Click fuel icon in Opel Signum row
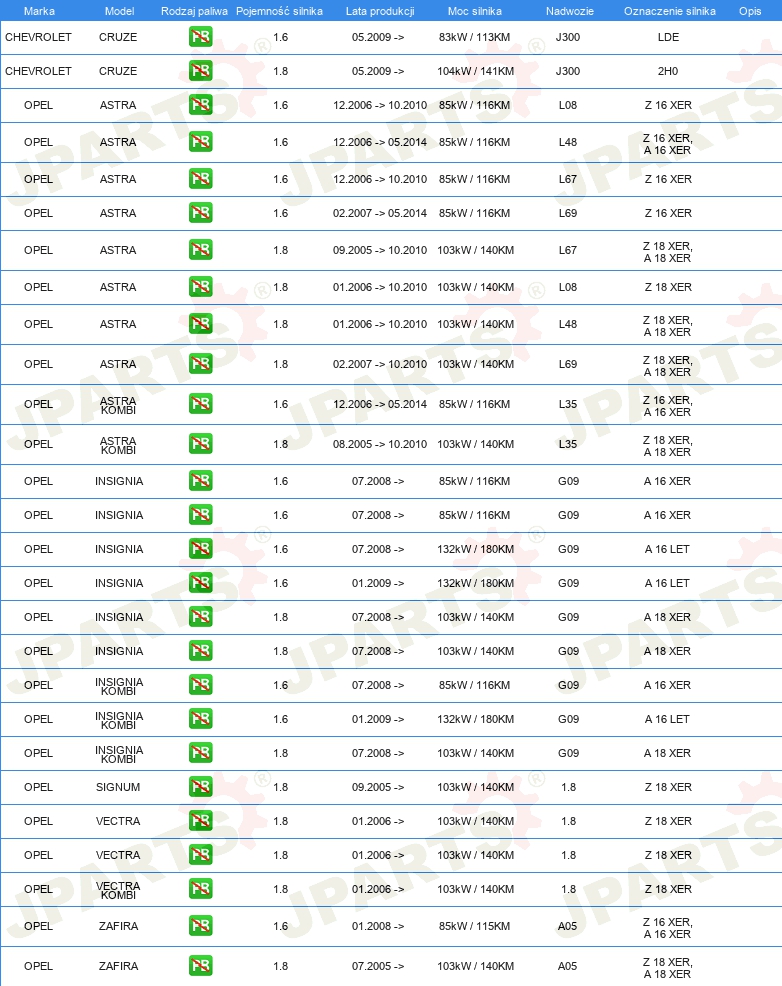Image resolution: width=782 pixels, height=986 pixels. pos(201,787)
